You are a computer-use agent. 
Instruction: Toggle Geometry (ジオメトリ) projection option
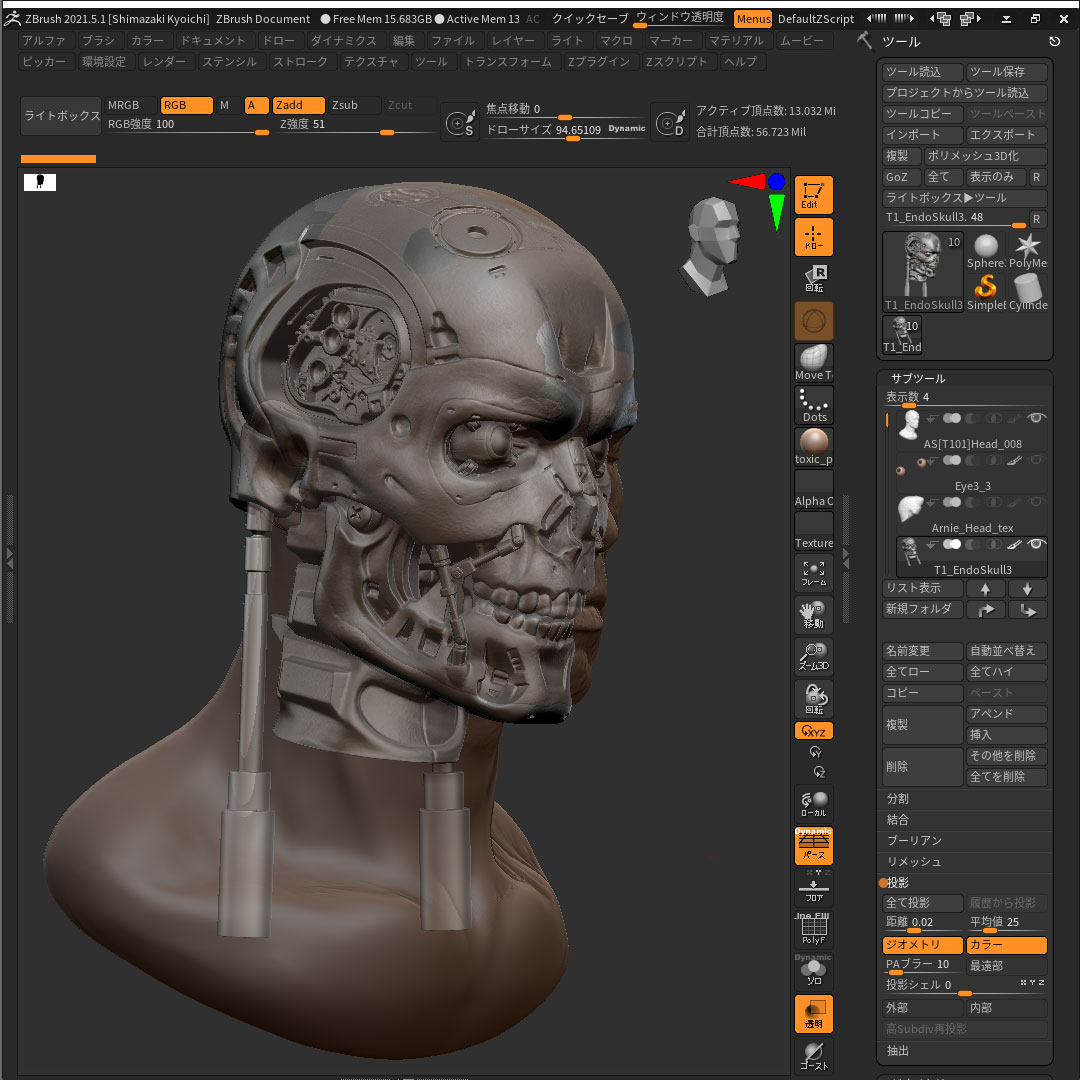(x=922, y=945)
